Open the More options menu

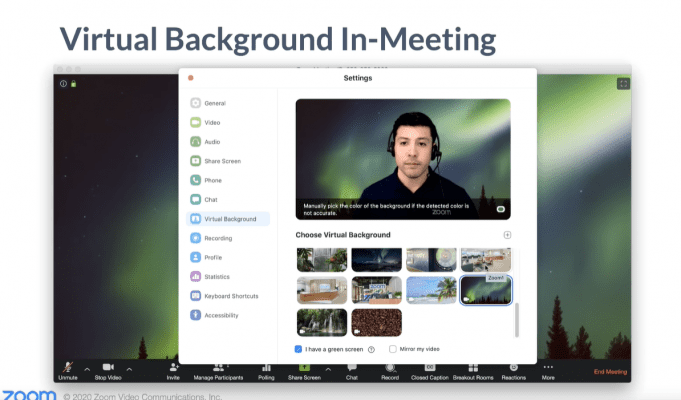548,372
